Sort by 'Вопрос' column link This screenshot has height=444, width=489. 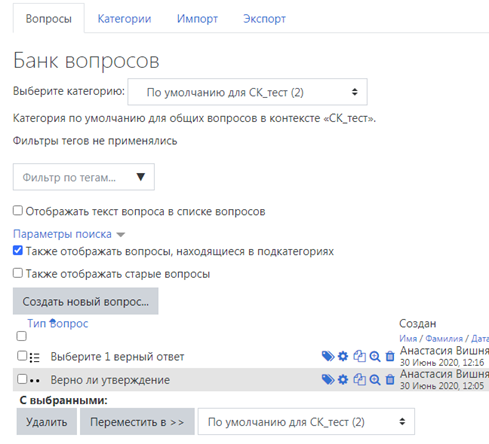[x=69, y=323]
